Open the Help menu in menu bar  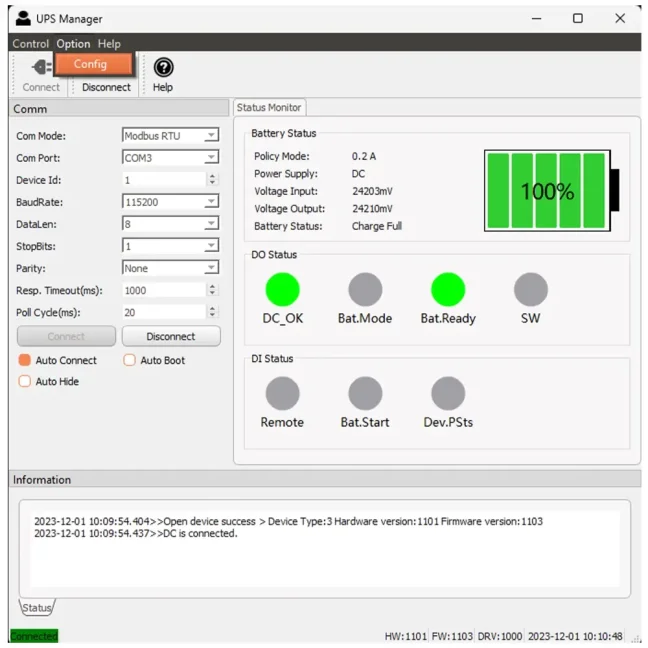(109, 43)
